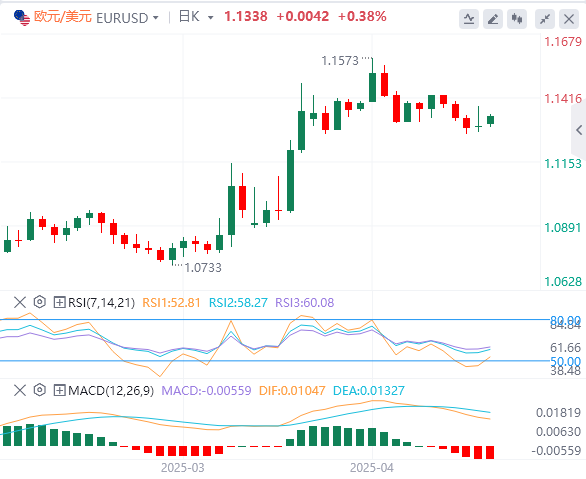Screen dimensions: 586x479
Task: Click price axis label 1.0628
Action: click(563, 281)
